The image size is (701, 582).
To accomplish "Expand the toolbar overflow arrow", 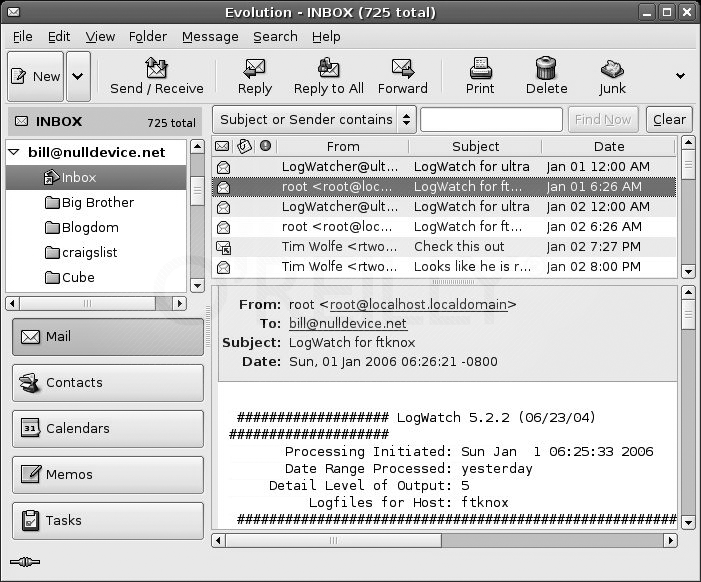I will point(680,76).
